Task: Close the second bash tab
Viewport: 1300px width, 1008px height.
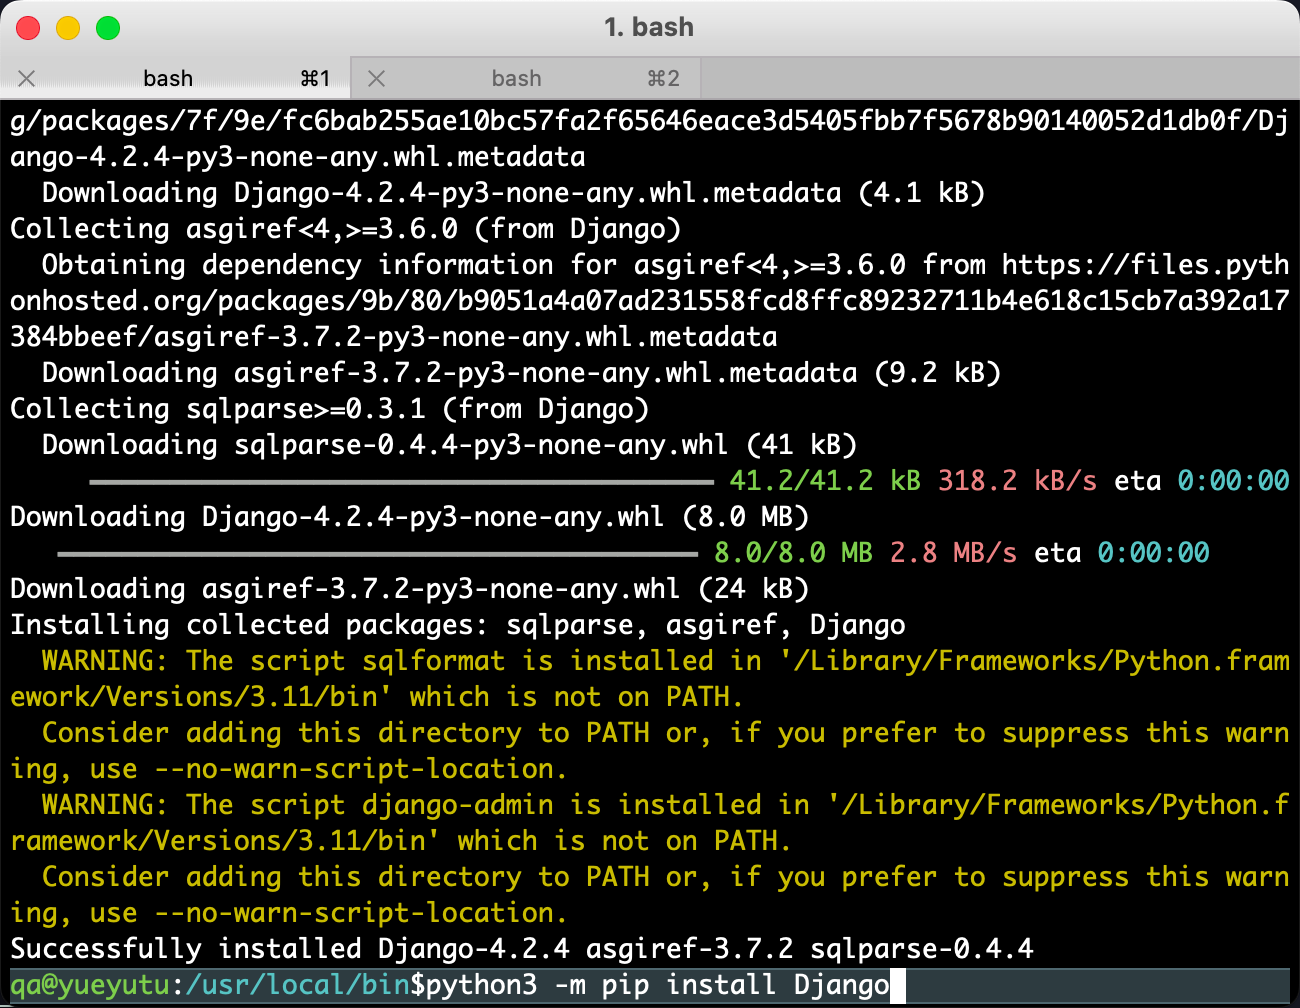Action: [x=377, y=78]
